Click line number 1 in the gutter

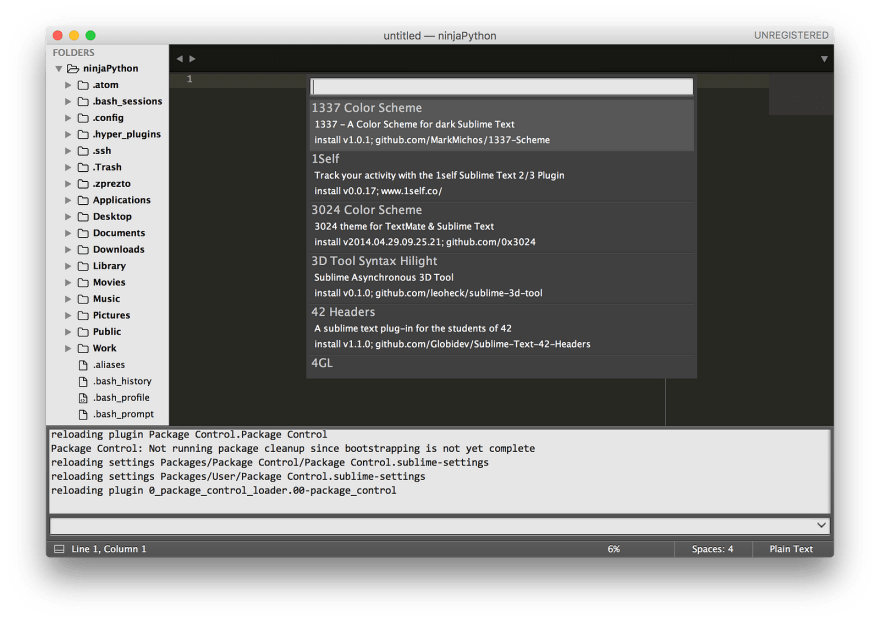coord(190,79)
